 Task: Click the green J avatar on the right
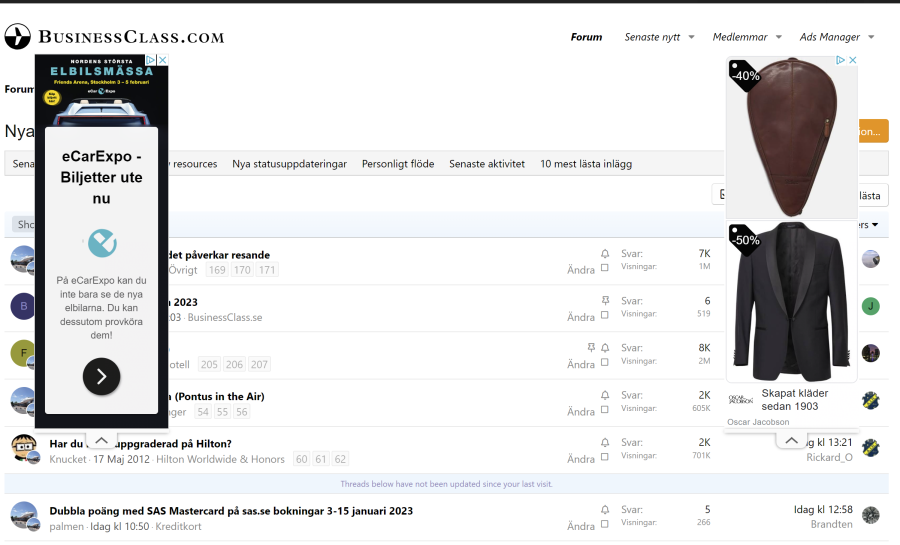tap(871, 306)
